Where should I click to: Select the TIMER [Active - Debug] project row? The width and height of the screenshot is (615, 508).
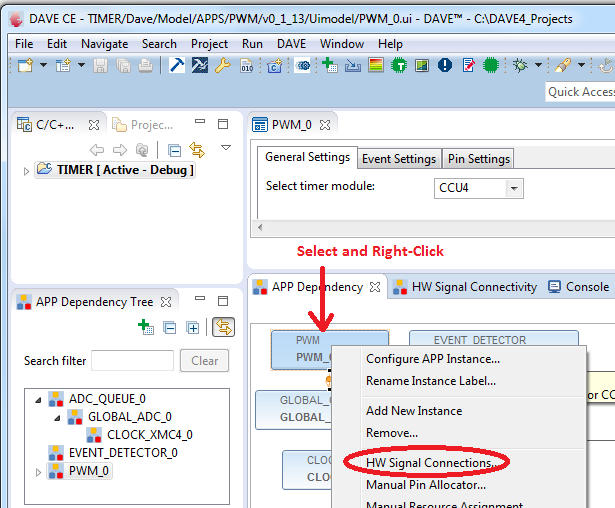coord(115,170)
